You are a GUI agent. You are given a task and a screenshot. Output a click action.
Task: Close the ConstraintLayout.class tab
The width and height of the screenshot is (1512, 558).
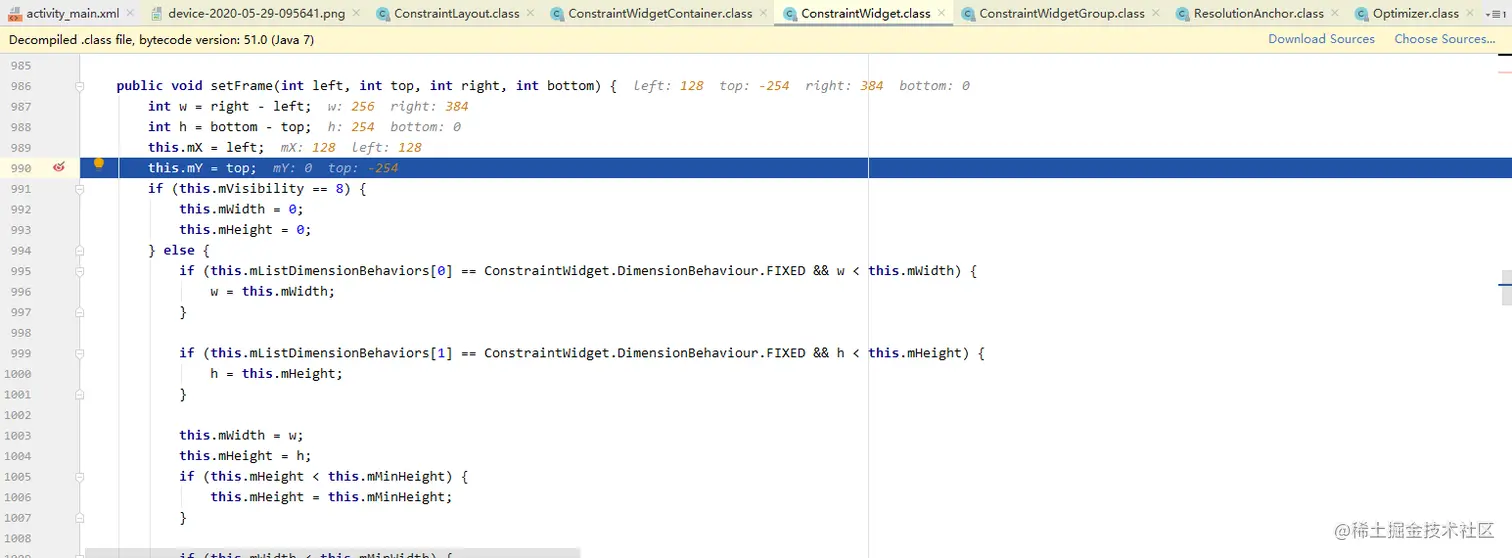[x=530, y=14]
